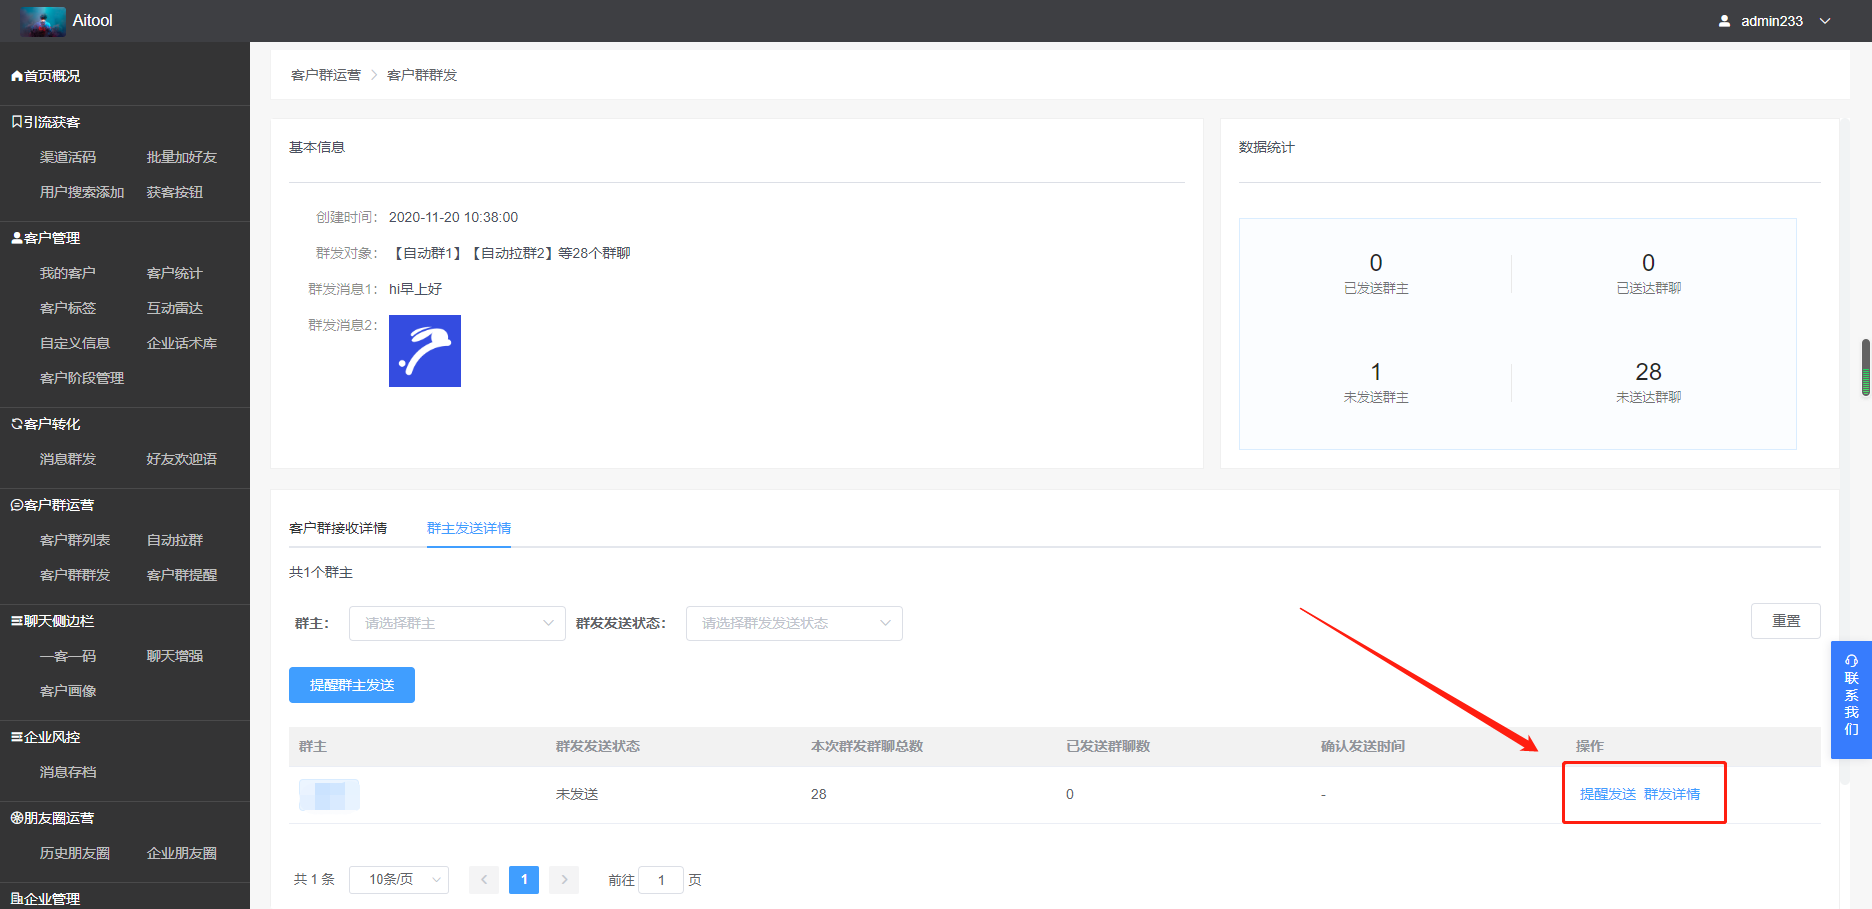Select the 客户管理 sidebar section

click(46, 238)
